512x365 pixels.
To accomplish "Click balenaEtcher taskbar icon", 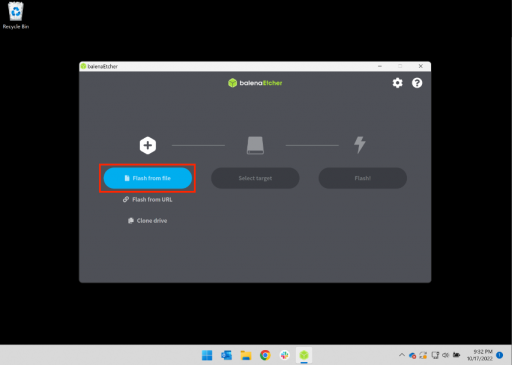I will [x=304, y=355].
